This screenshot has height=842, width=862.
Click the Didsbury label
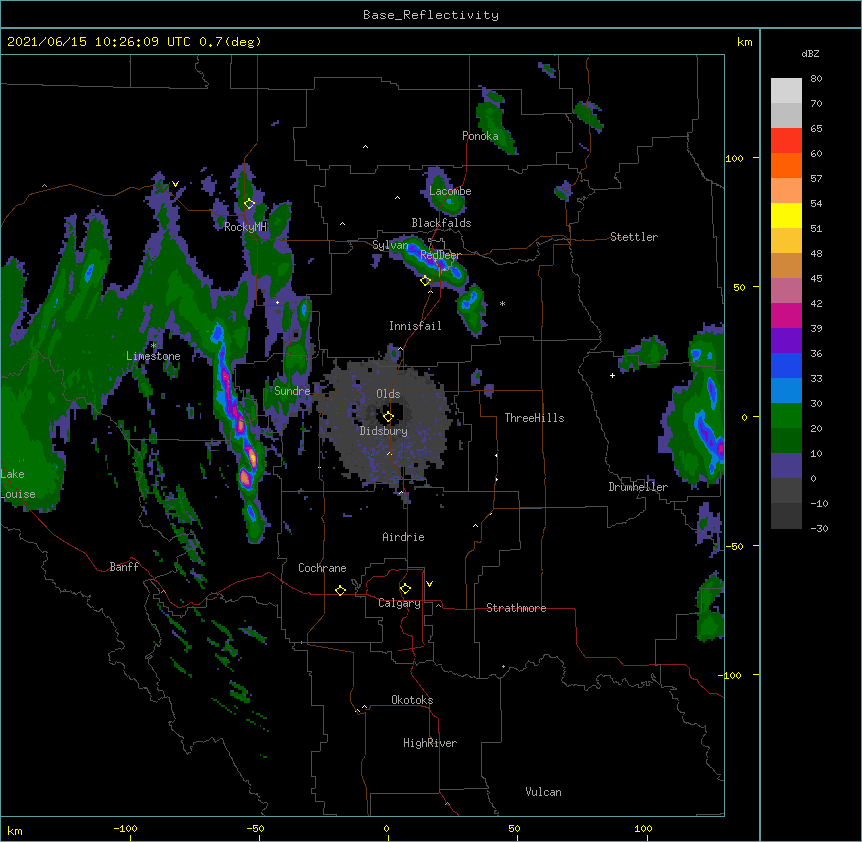tap(384, 431)
